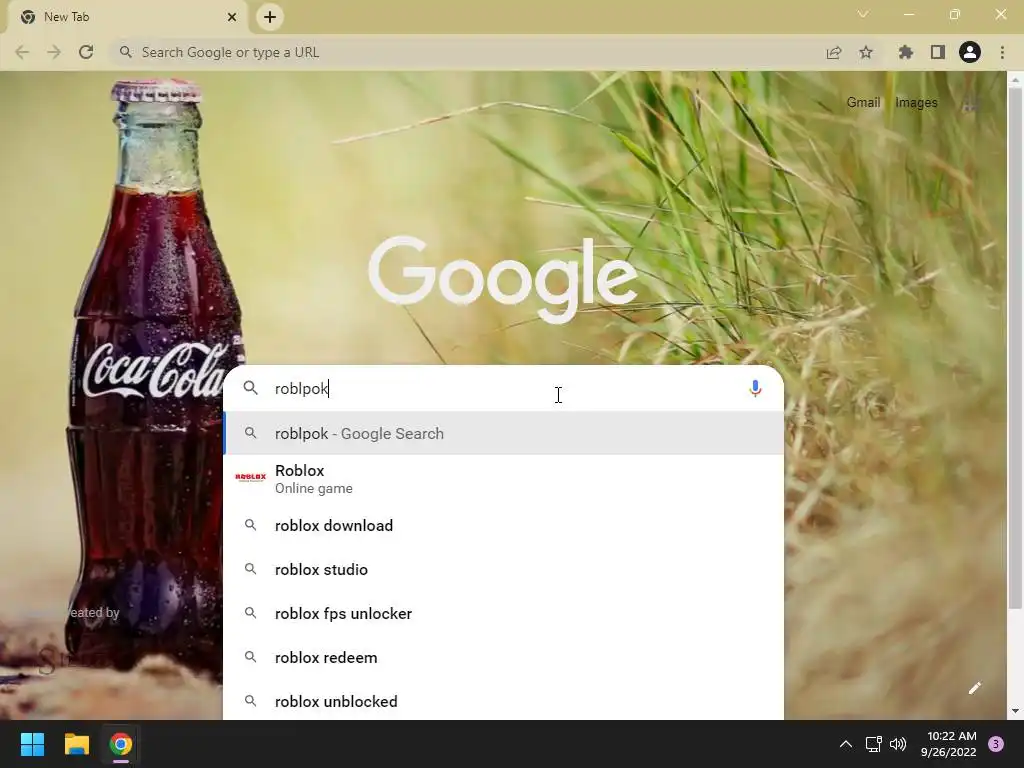Select the New Tab tab

pyautogui.click(x=127, y=17)
